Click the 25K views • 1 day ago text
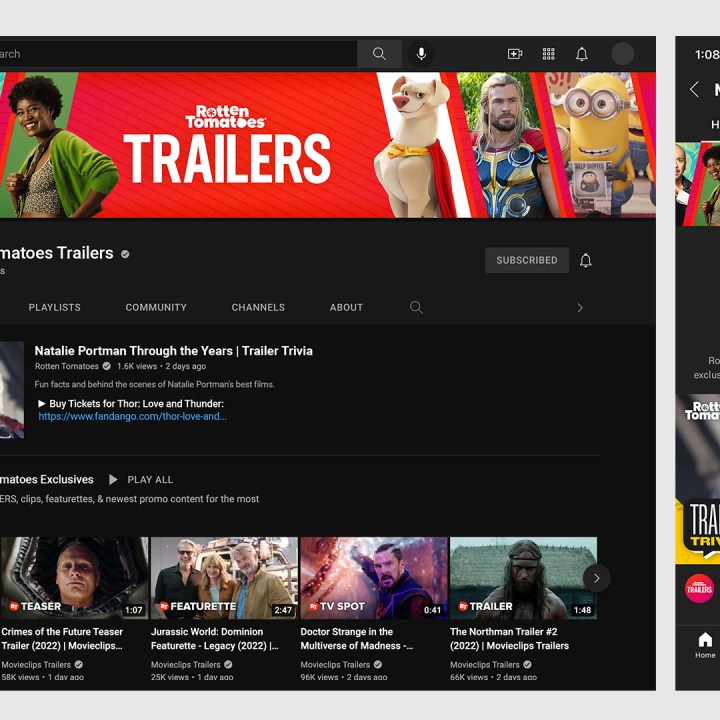Screen dimensions: 720x720 tap(192, 677)
